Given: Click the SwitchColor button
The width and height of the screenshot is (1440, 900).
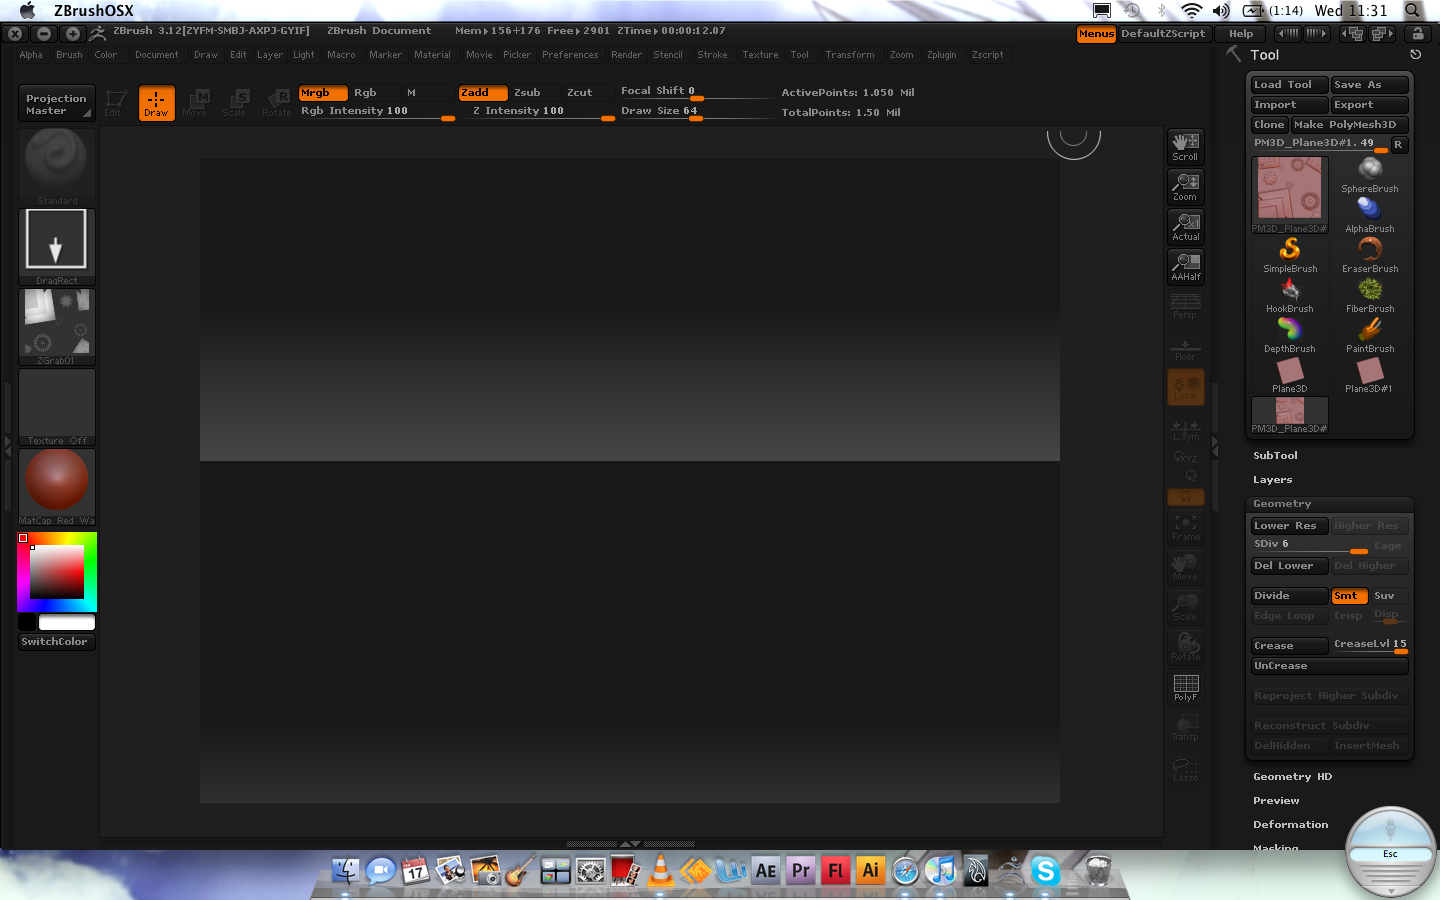Looking at the screenshot, I should click(x=57, y=642).
